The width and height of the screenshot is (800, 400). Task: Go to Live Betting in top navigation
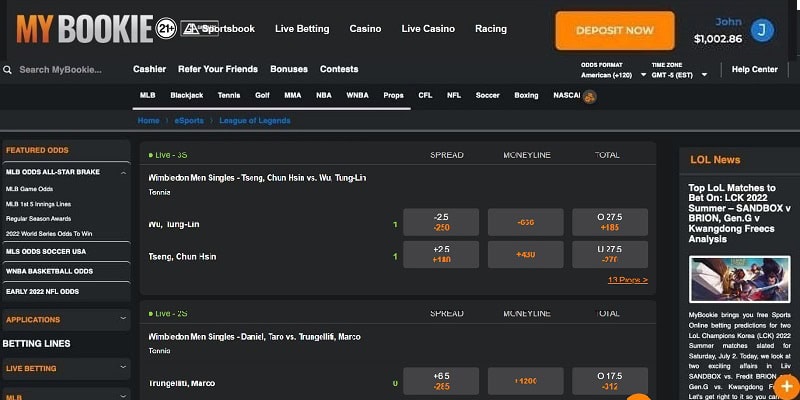click(x=302, y=29)
